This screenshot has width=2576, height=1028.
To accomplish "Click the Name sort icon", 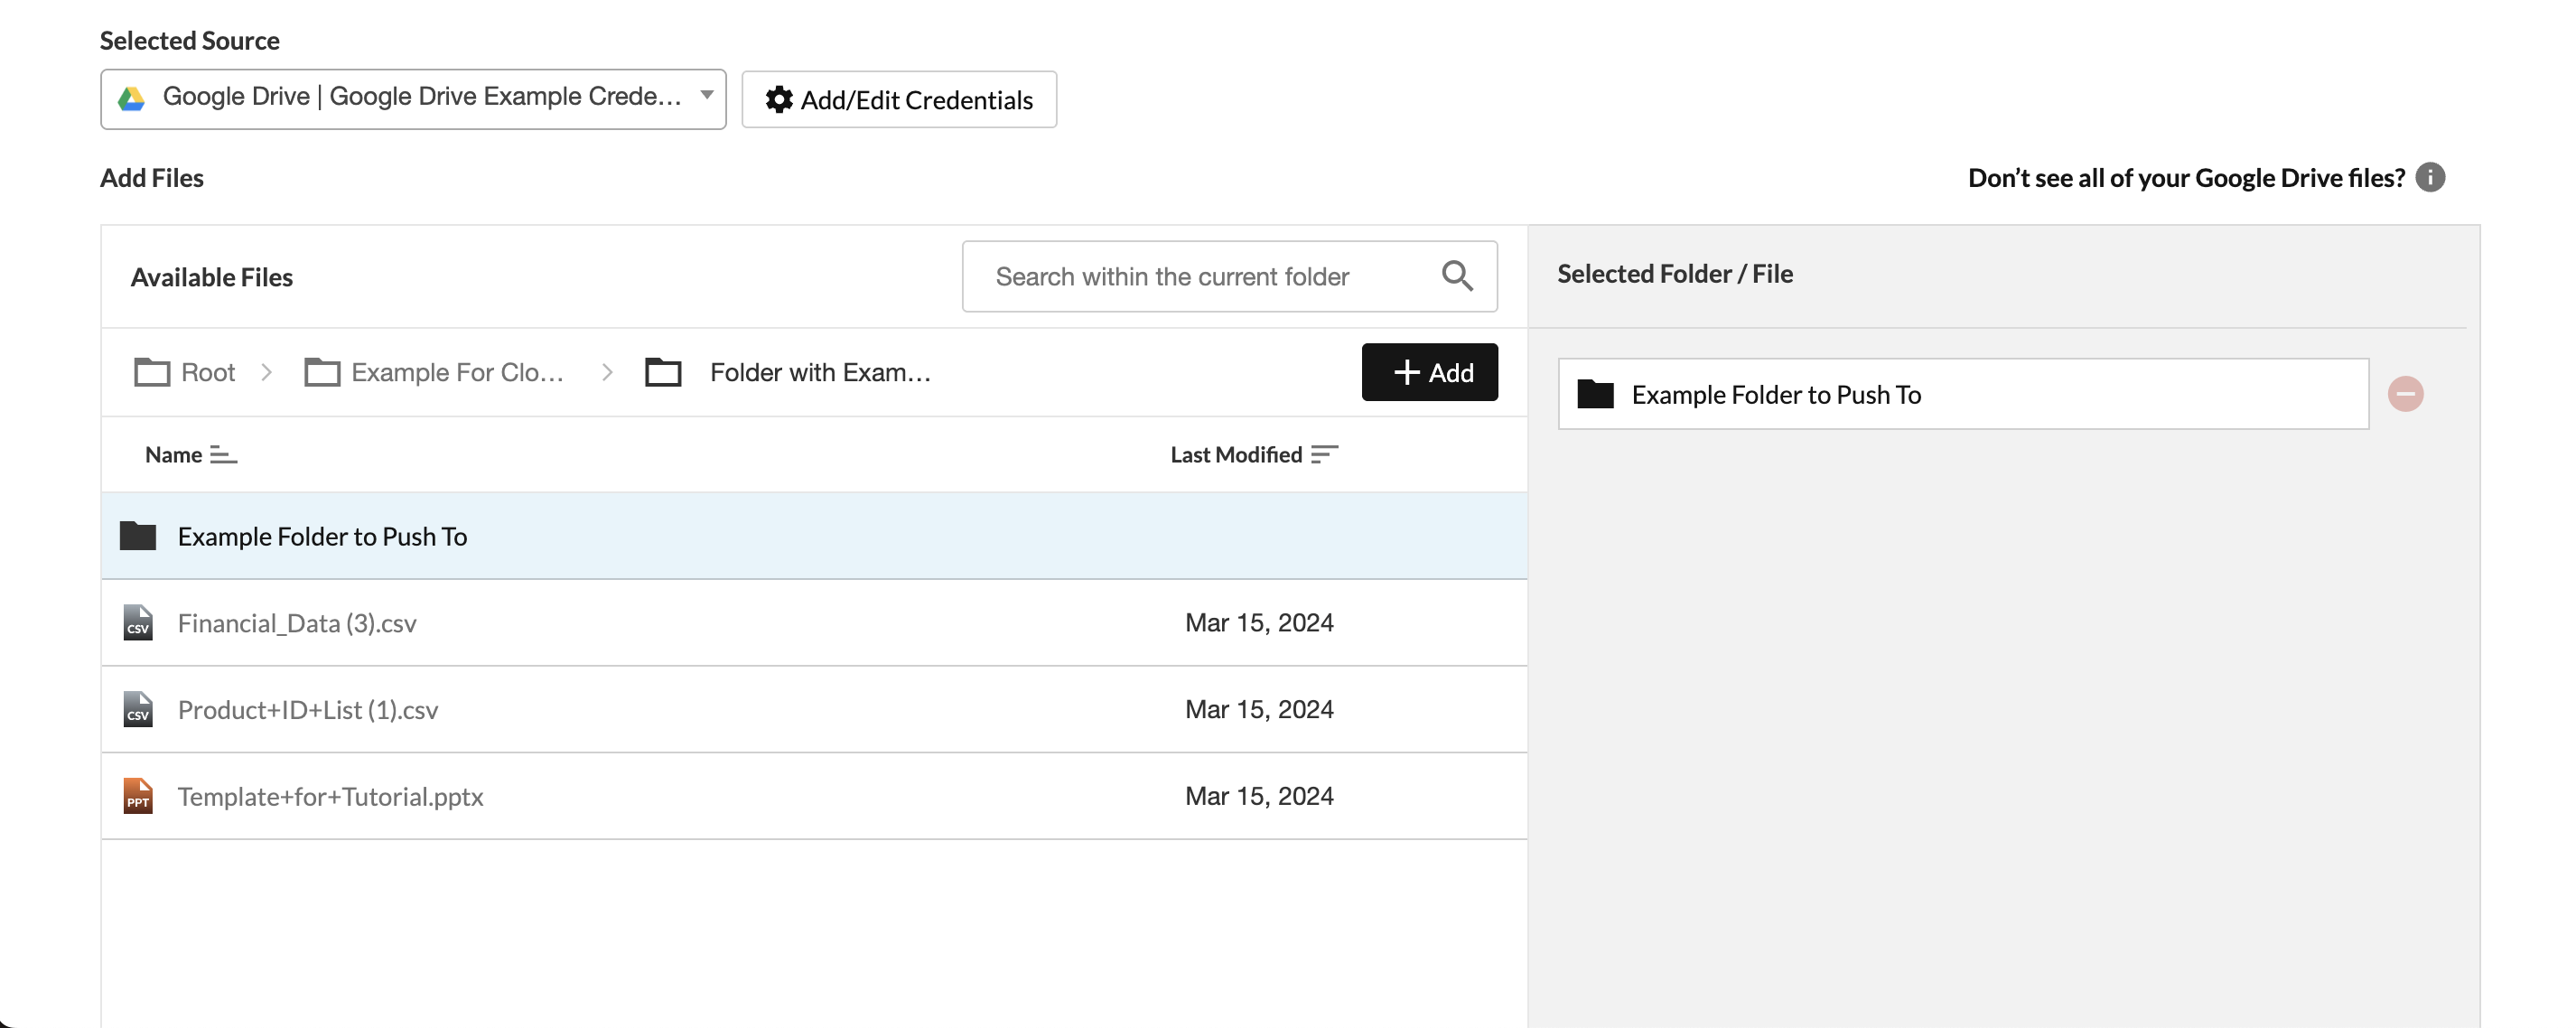I will pyautogui.click(x=223, y=455).
